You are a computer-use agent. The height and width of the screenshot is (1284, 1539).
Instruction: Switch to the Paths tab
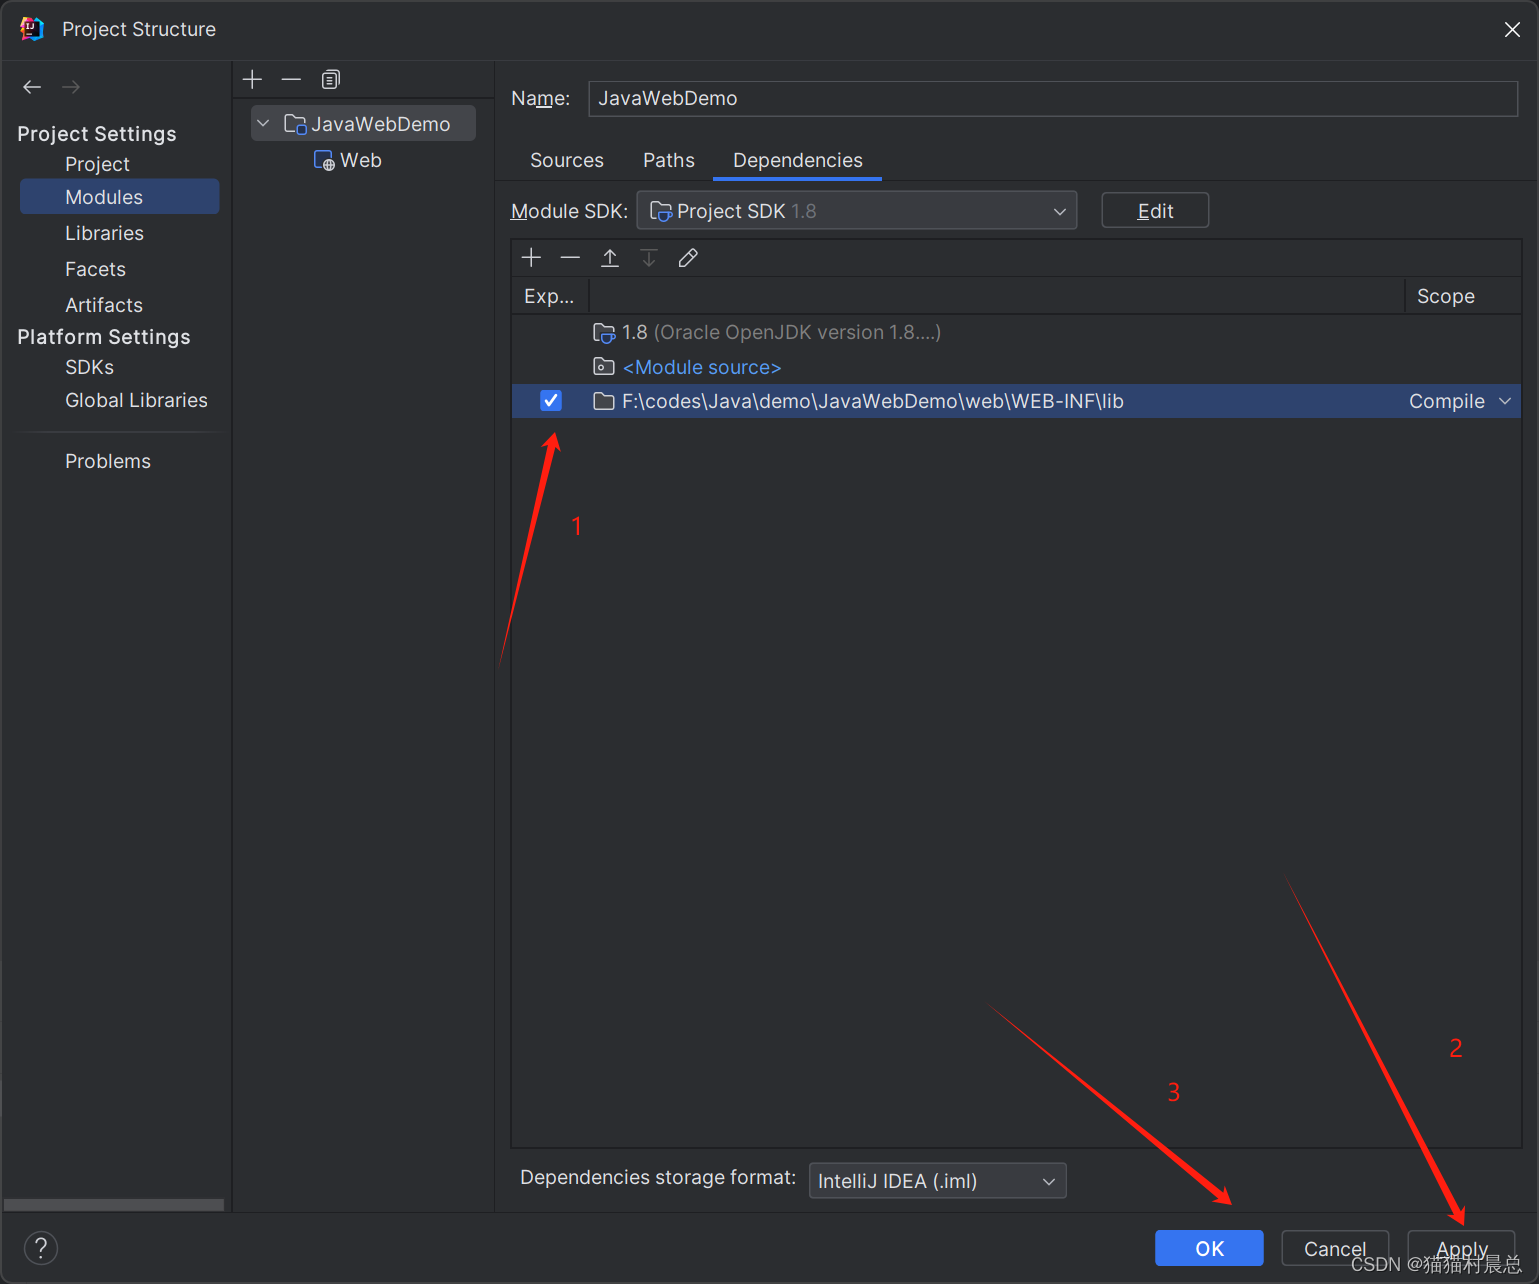coord(669,160)
